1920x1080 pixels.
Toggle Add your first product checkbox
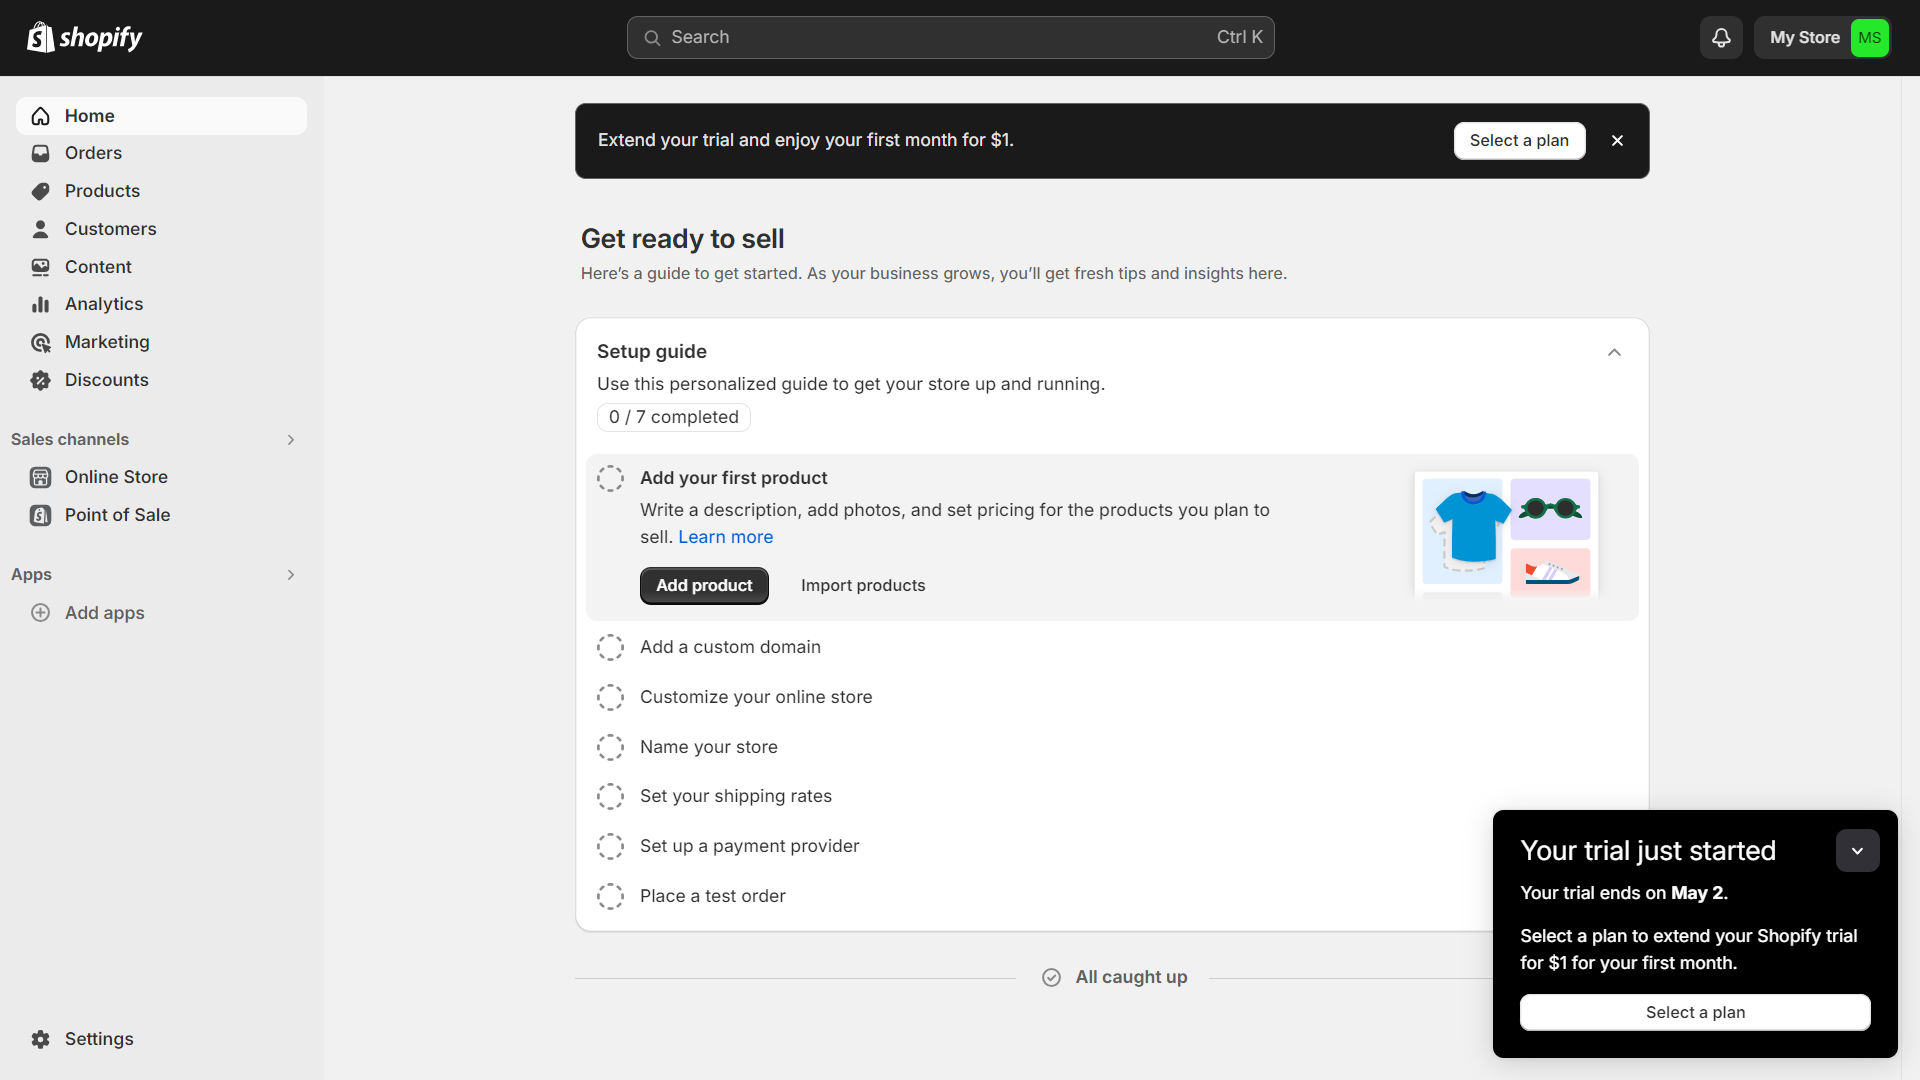coord(611,477)
